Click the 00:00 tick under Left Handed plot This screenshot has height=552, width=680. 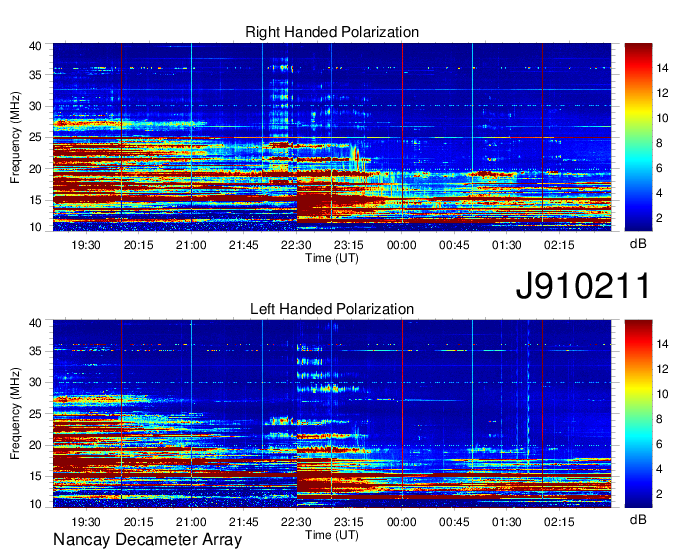pyautogui.click(x=402, y=522)
